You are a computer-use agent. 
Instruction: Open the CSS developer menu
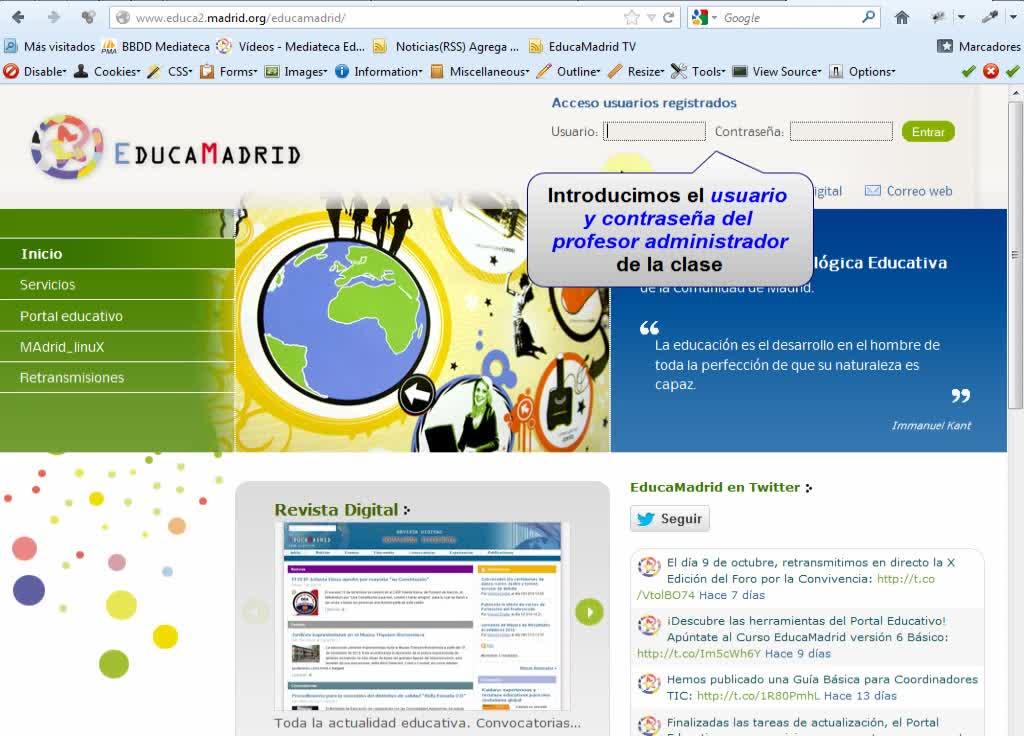[x=170, y=71]
